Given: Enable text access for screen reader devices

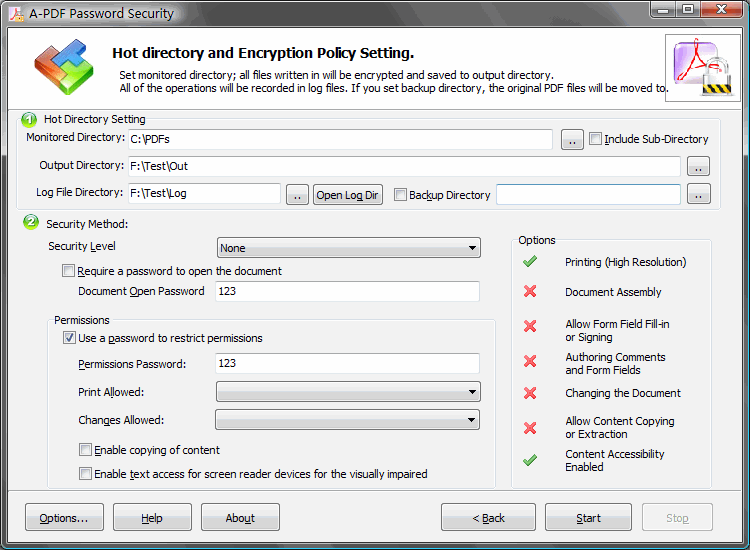Looking at the screenshot, I should coord(85,473).
